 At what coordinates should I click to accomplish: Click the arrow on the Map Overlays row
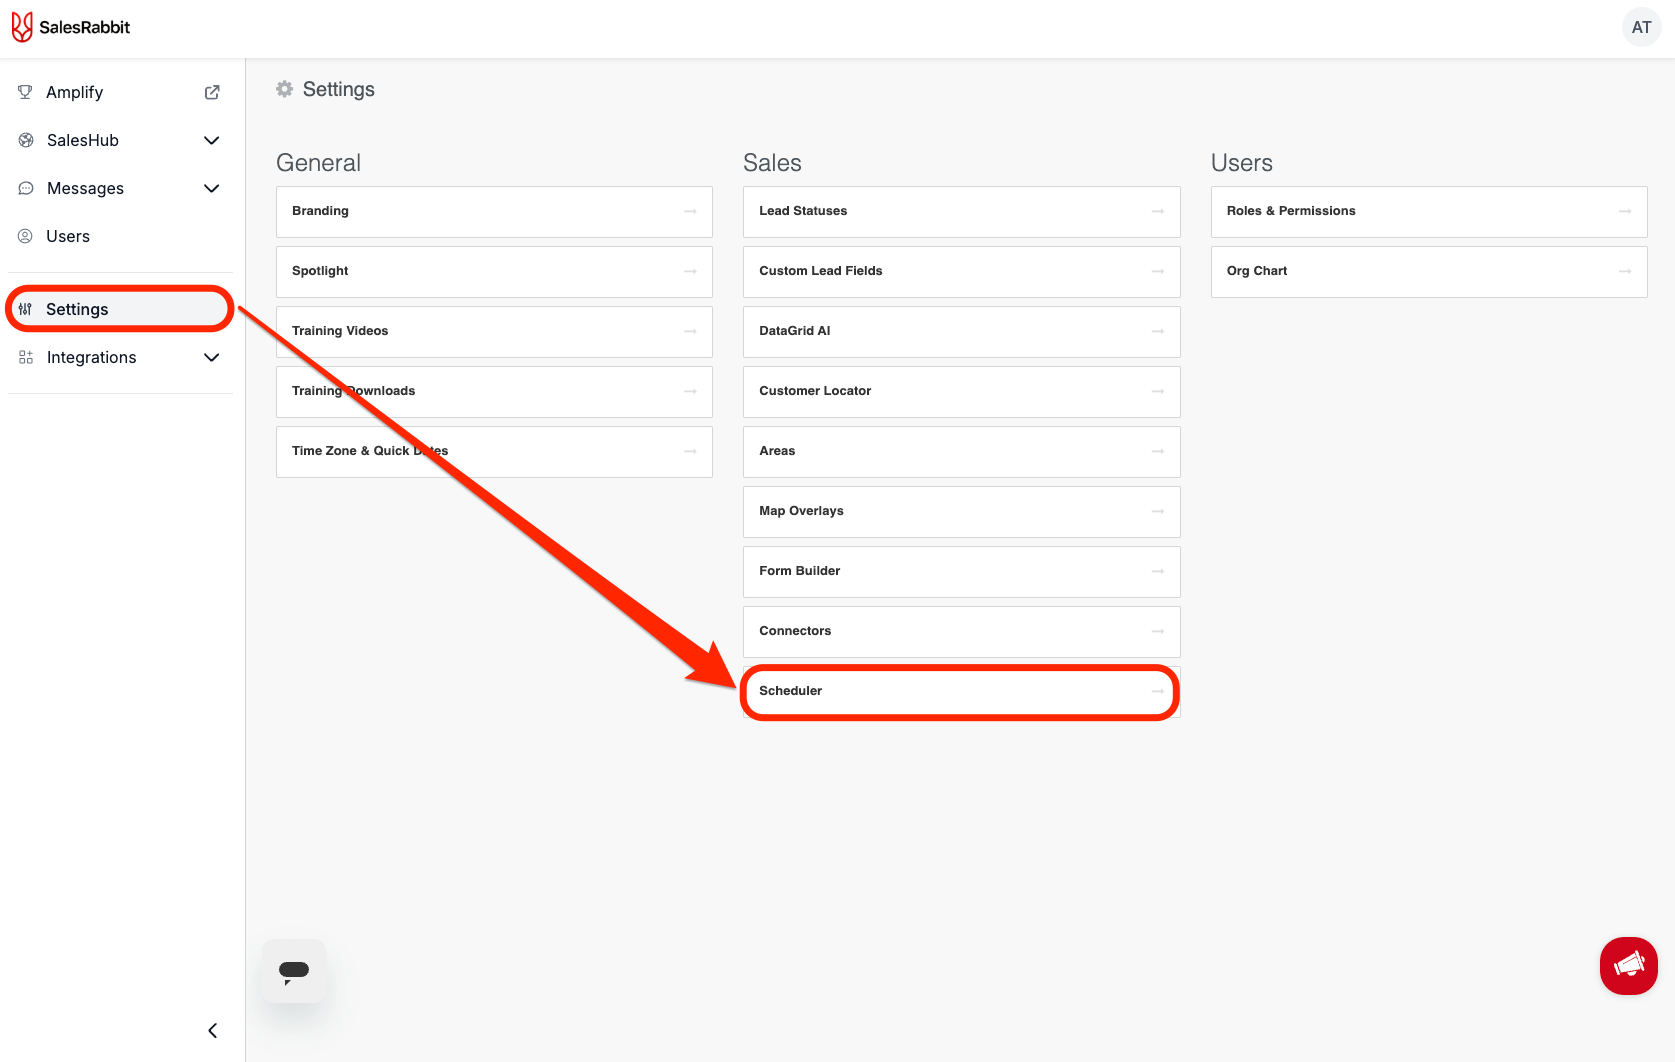pyautogui.click(x=1158, y=511)
